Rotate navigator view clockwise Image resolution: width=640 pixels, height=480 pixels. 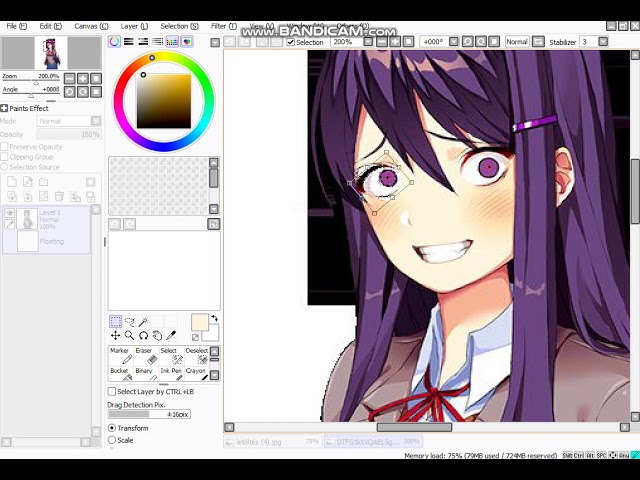(83, 92)
